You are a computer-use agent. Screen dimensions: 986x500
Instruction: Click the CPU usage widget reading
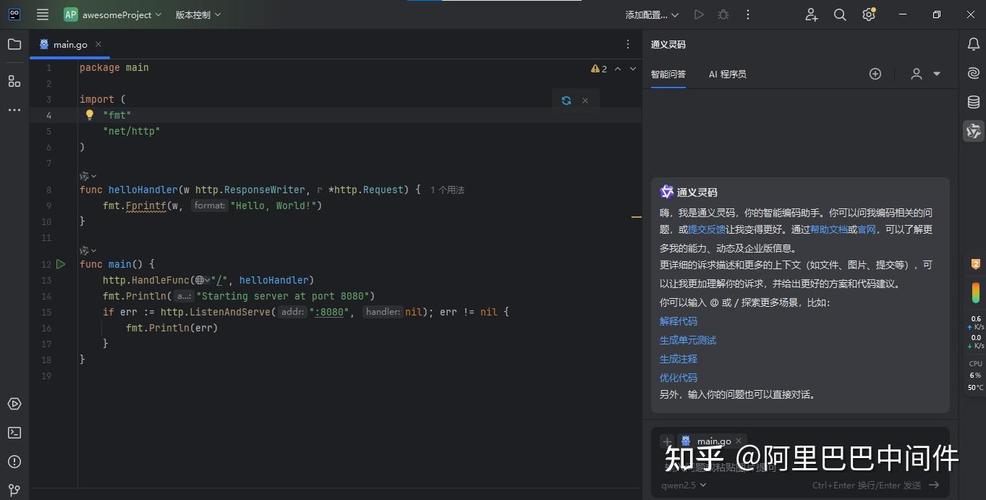(x=975, y=375)
